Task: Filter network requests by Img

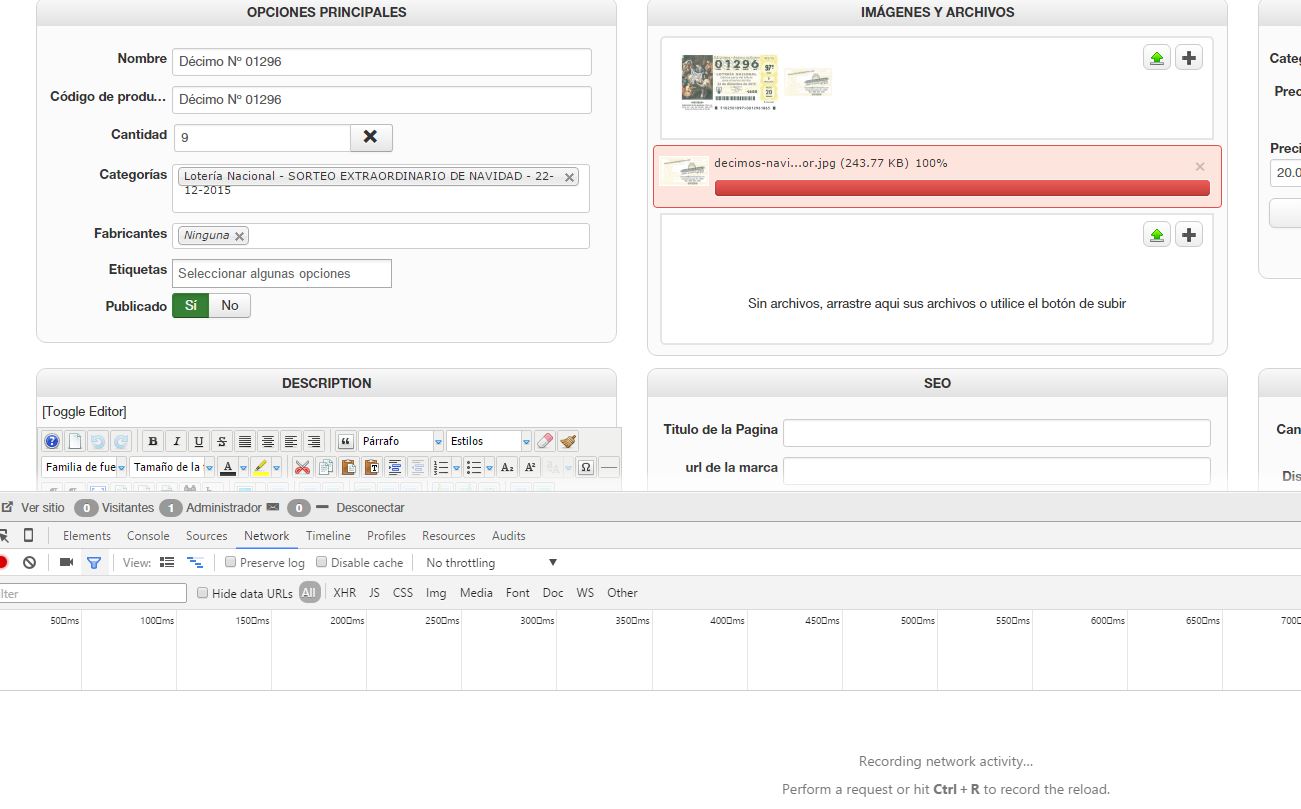Action: 436,593
